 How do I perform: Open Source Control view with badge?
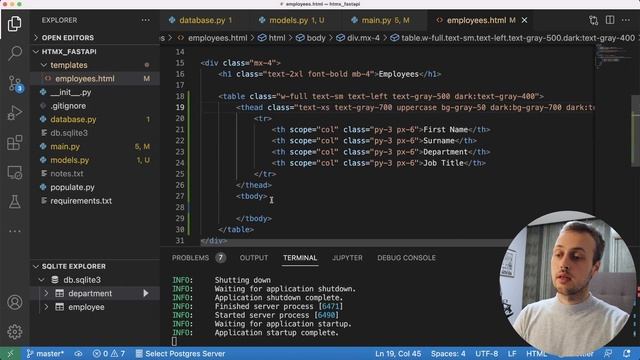tap(15, 83)
